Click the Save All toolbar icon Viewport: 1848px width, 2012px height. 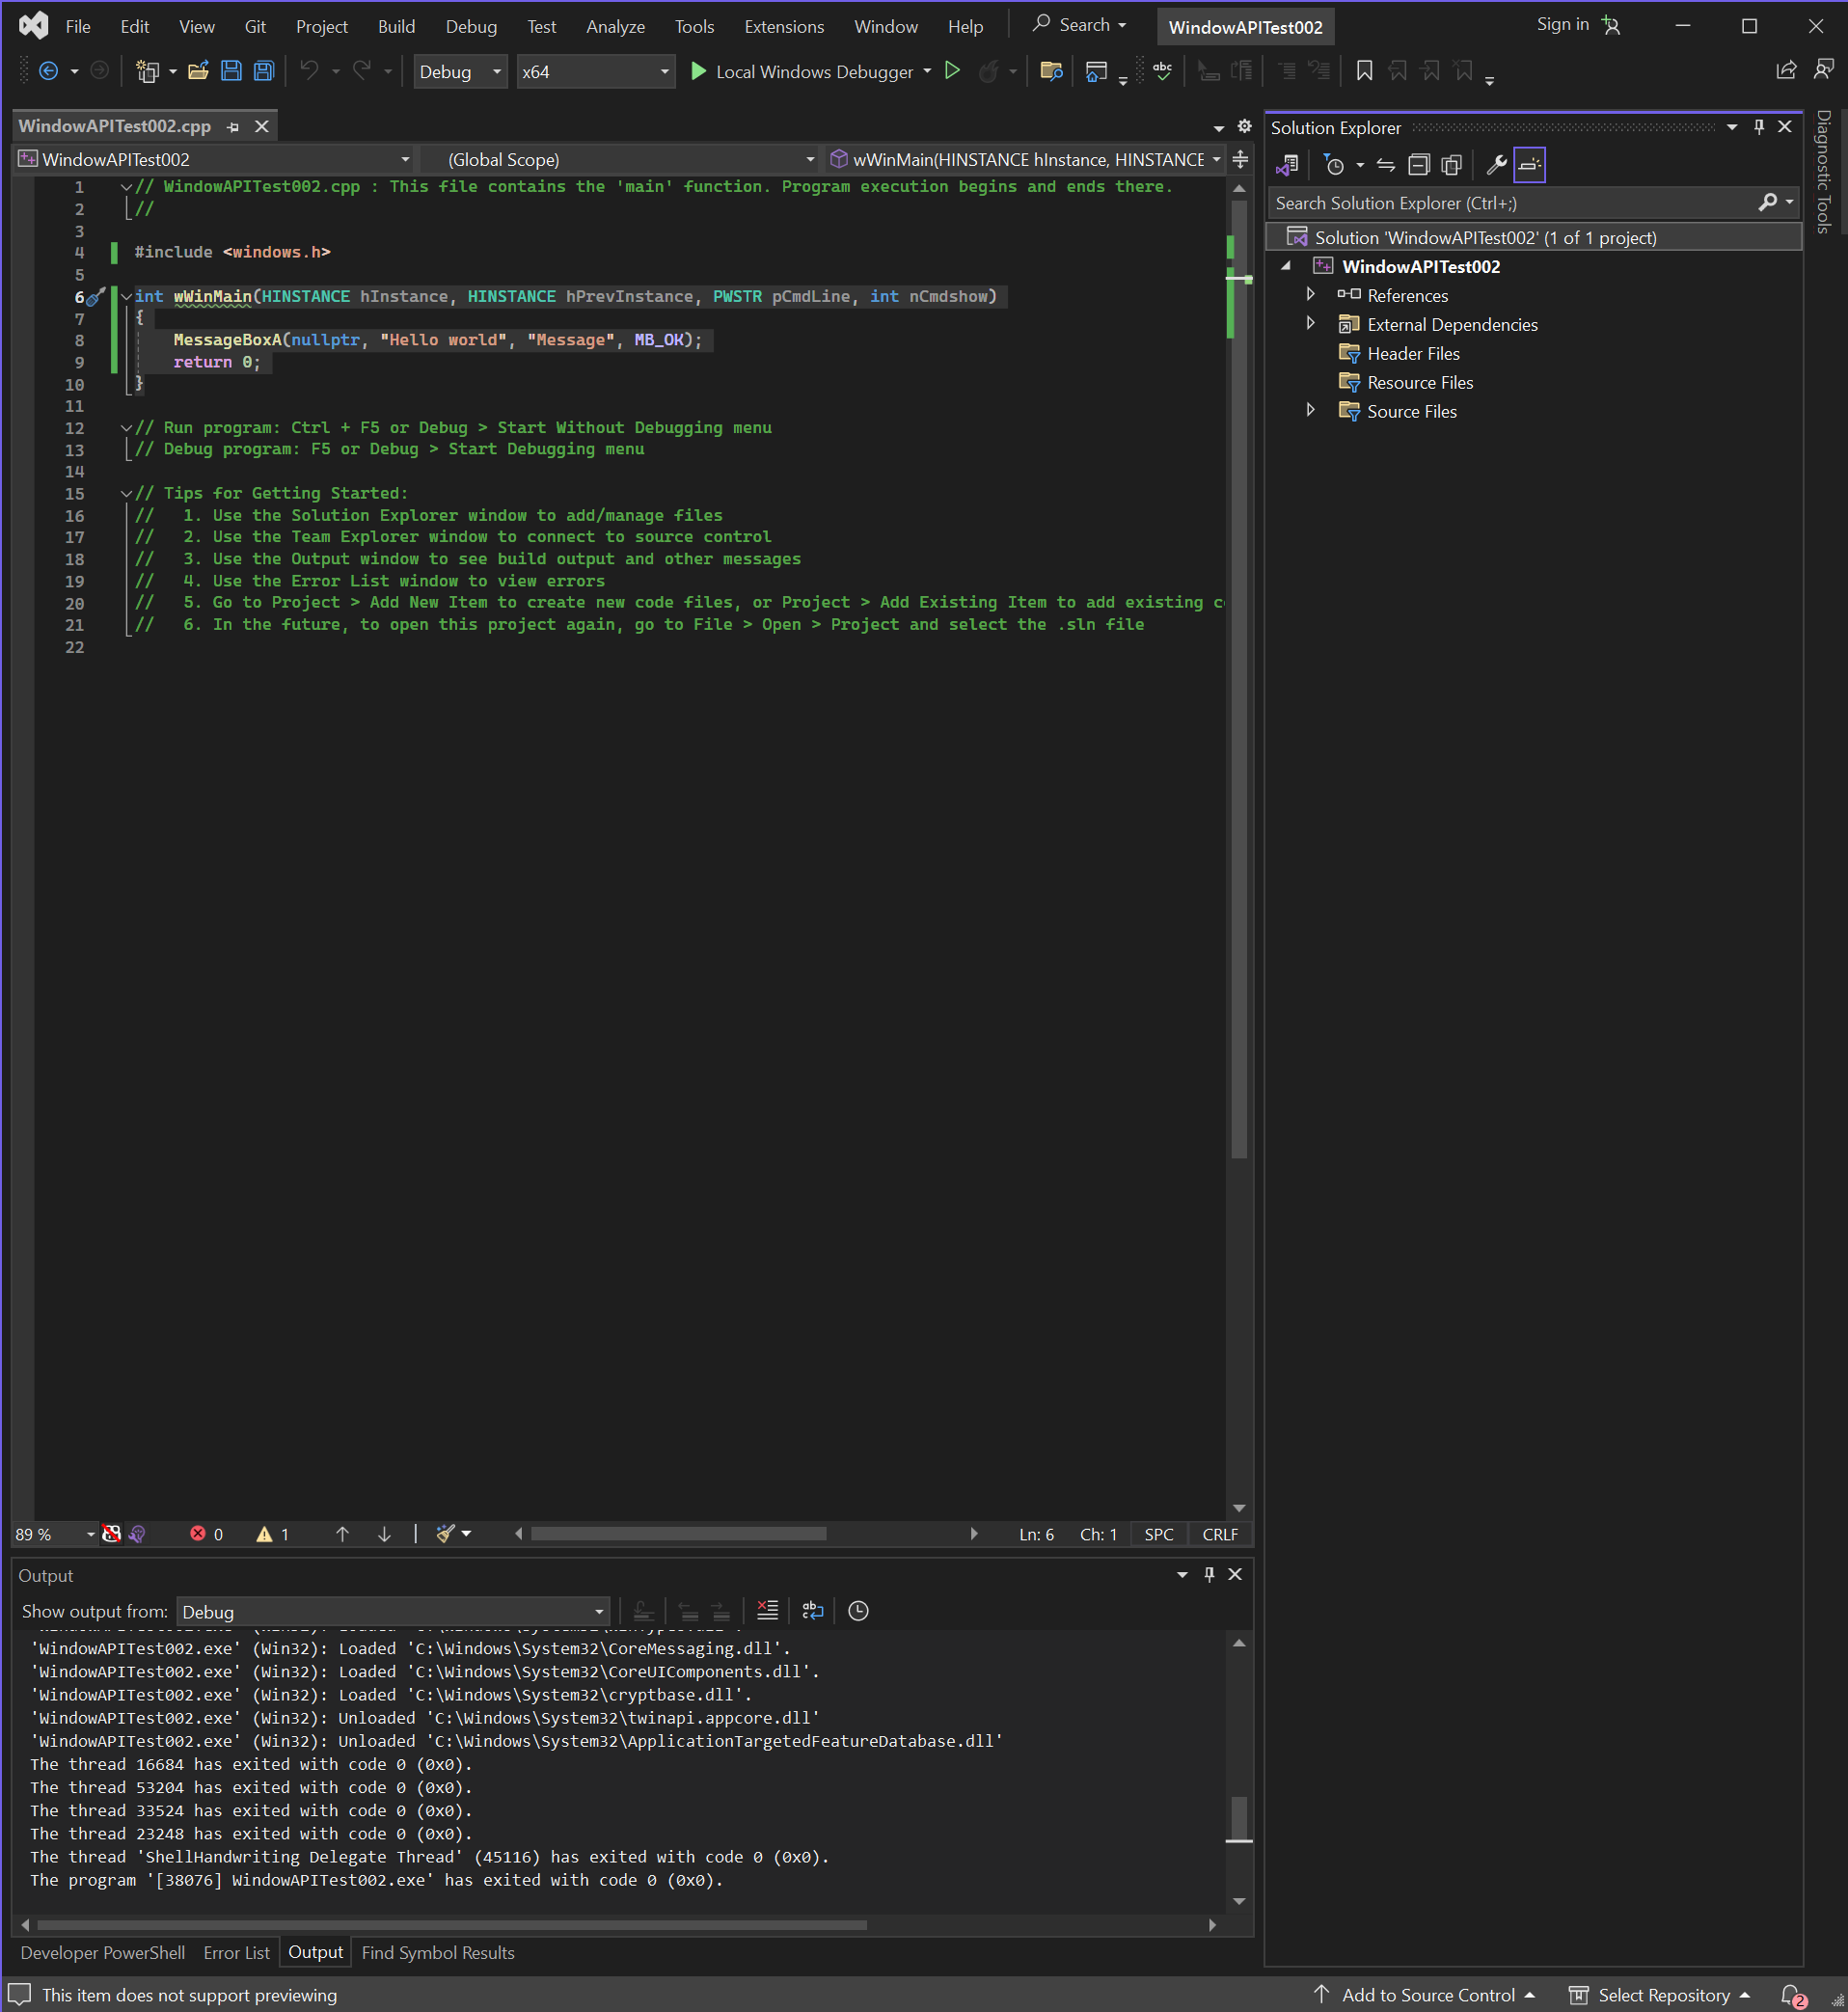pos(264,71)
